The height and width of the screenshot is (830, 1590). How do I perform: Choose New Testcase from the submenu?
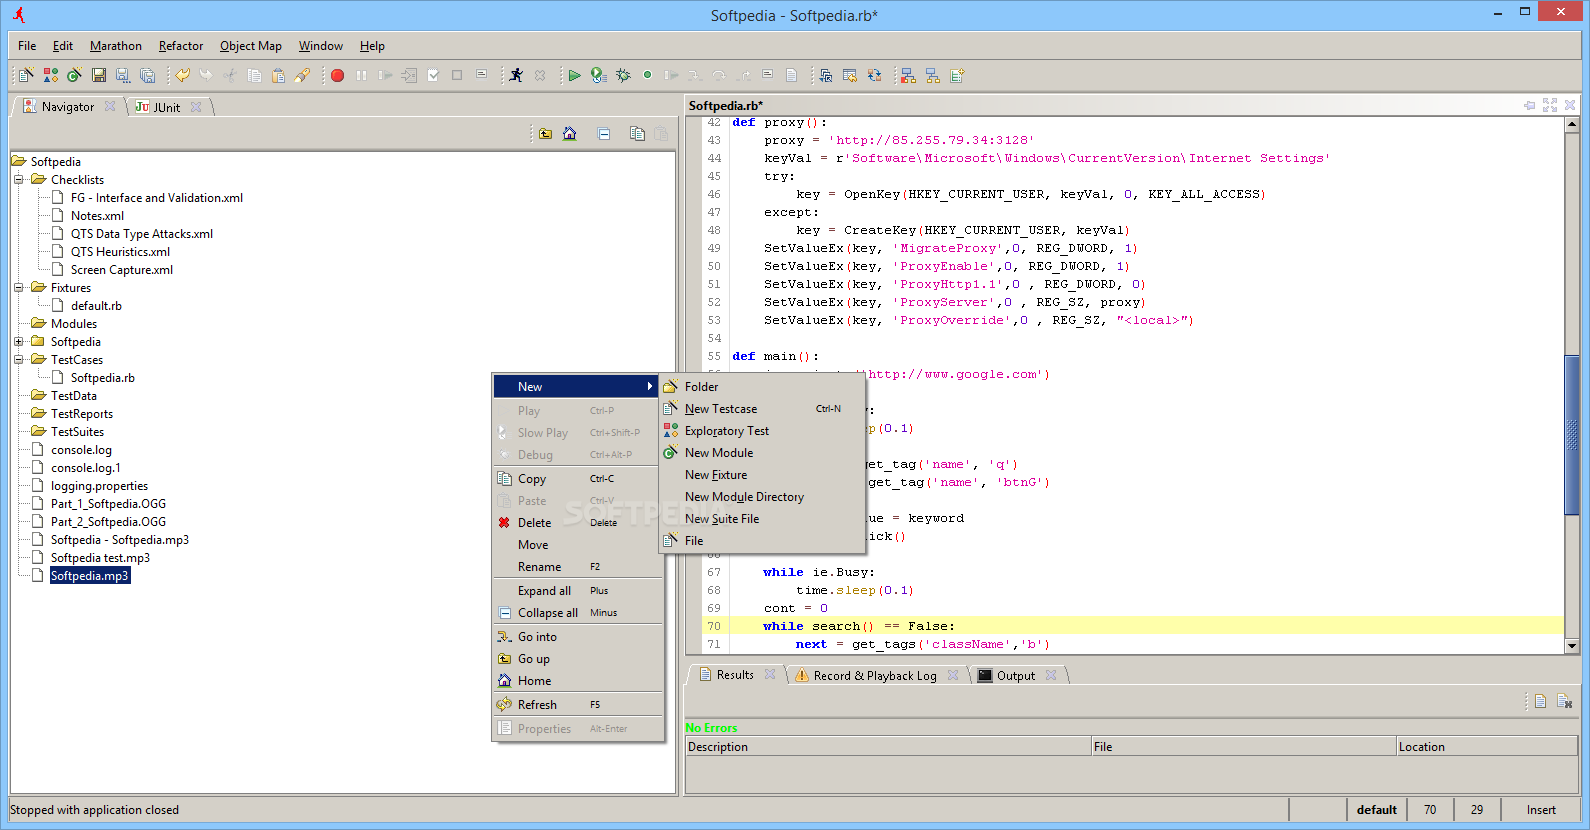pyautogui.click(x=762, y=409)
